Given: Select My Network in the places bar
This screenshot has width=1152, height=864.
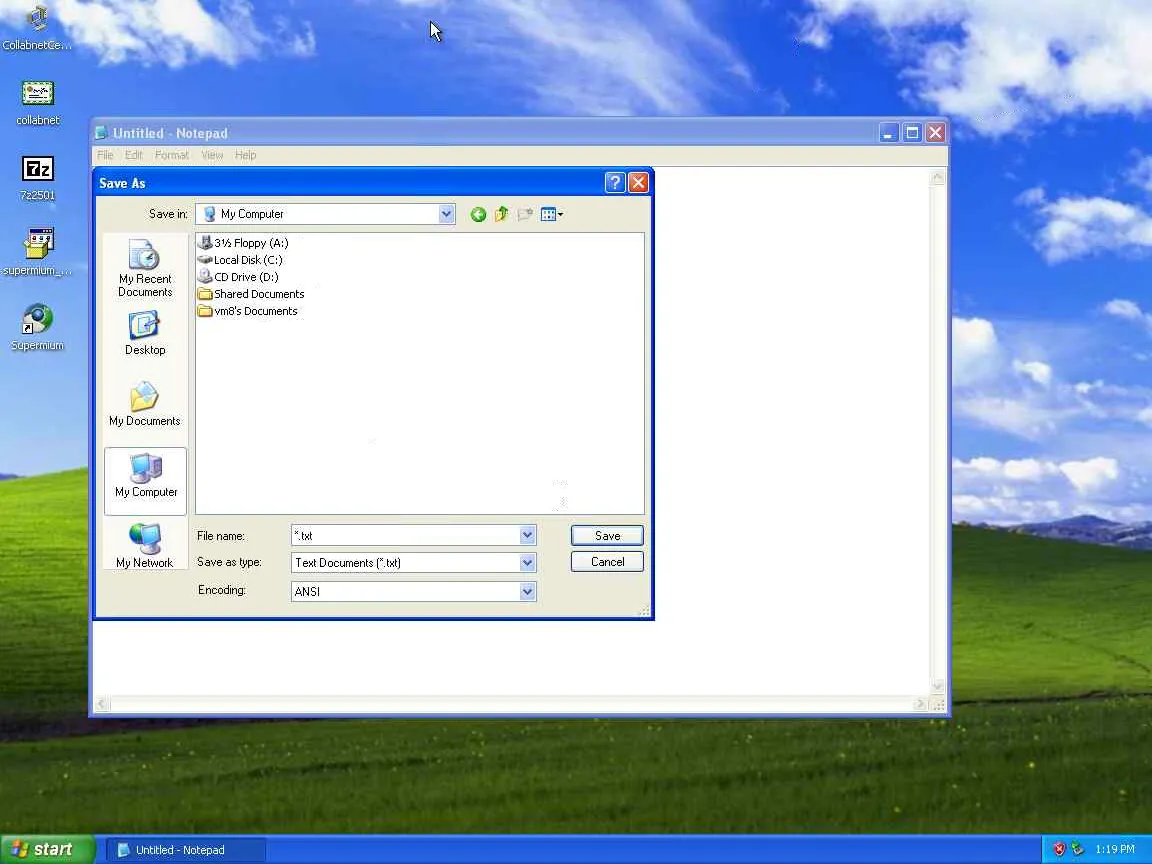Looking at the screenshot, I should 145,546.
